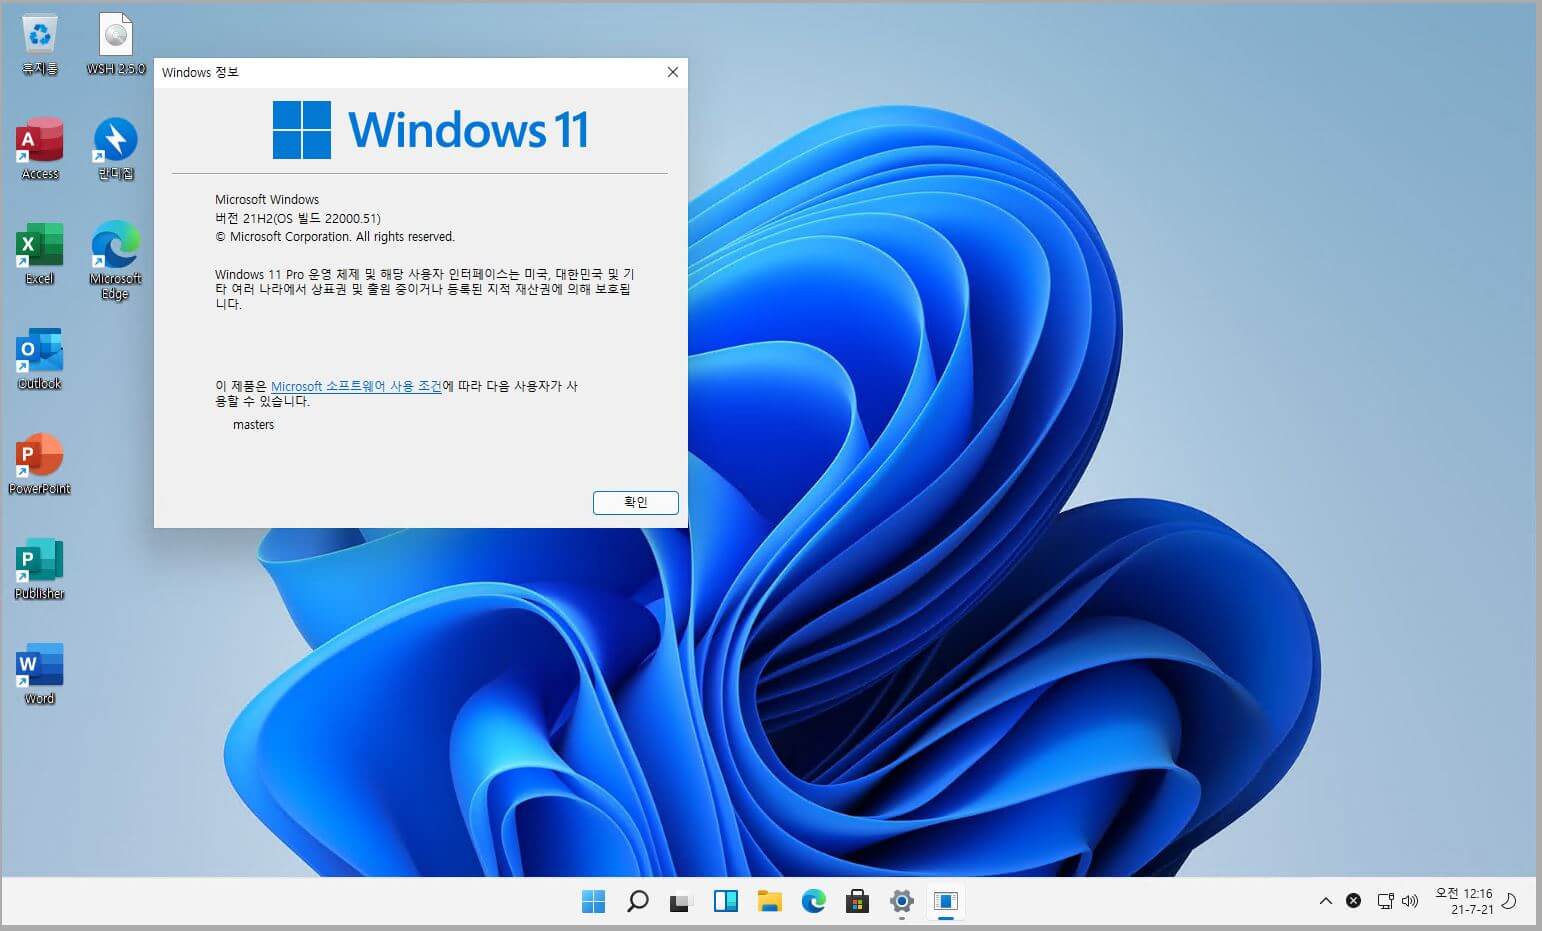Viewport: 1542px width, 931px height.
Task: Open the clock showing 12:16
Action: click(x=1464, y=901)
